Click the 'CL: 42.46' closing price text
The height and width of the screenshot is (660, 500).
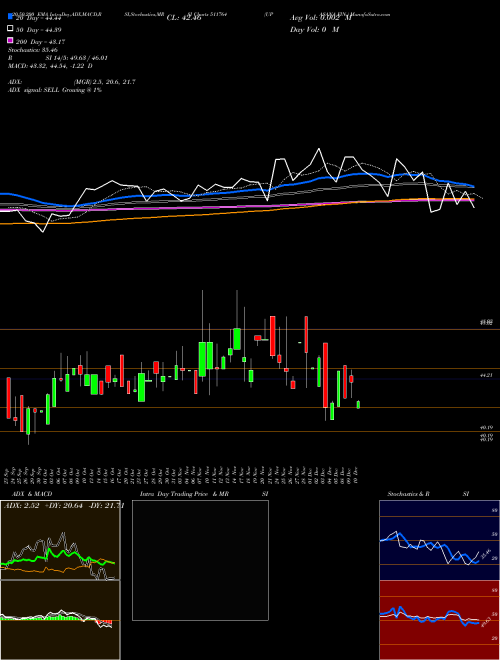(184, 18)
